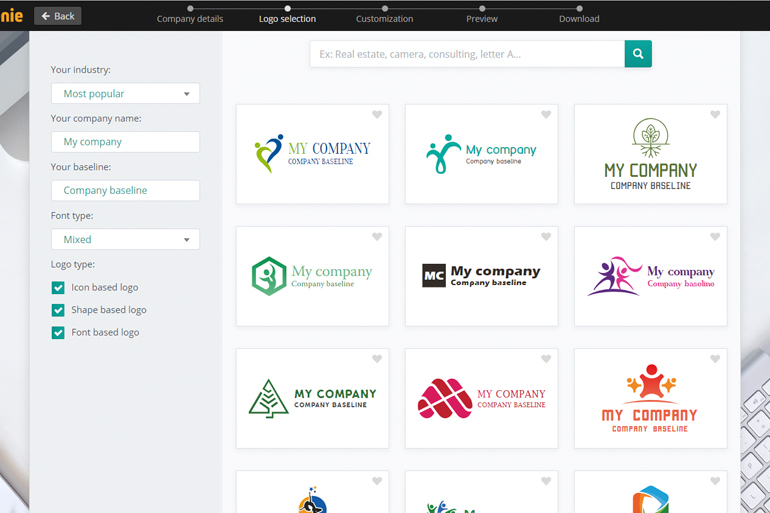Select the Logo selection step
The height and width of the screenshot is (513, 770).
[x=287, y=15]
